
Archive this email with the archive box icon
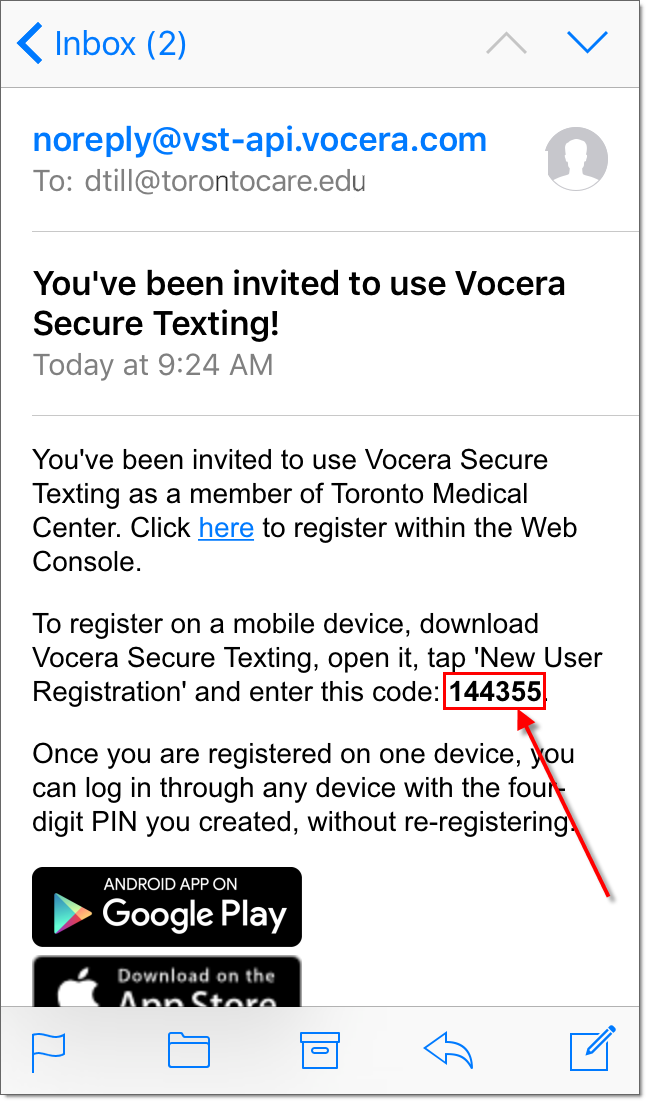coord(321,1049)
